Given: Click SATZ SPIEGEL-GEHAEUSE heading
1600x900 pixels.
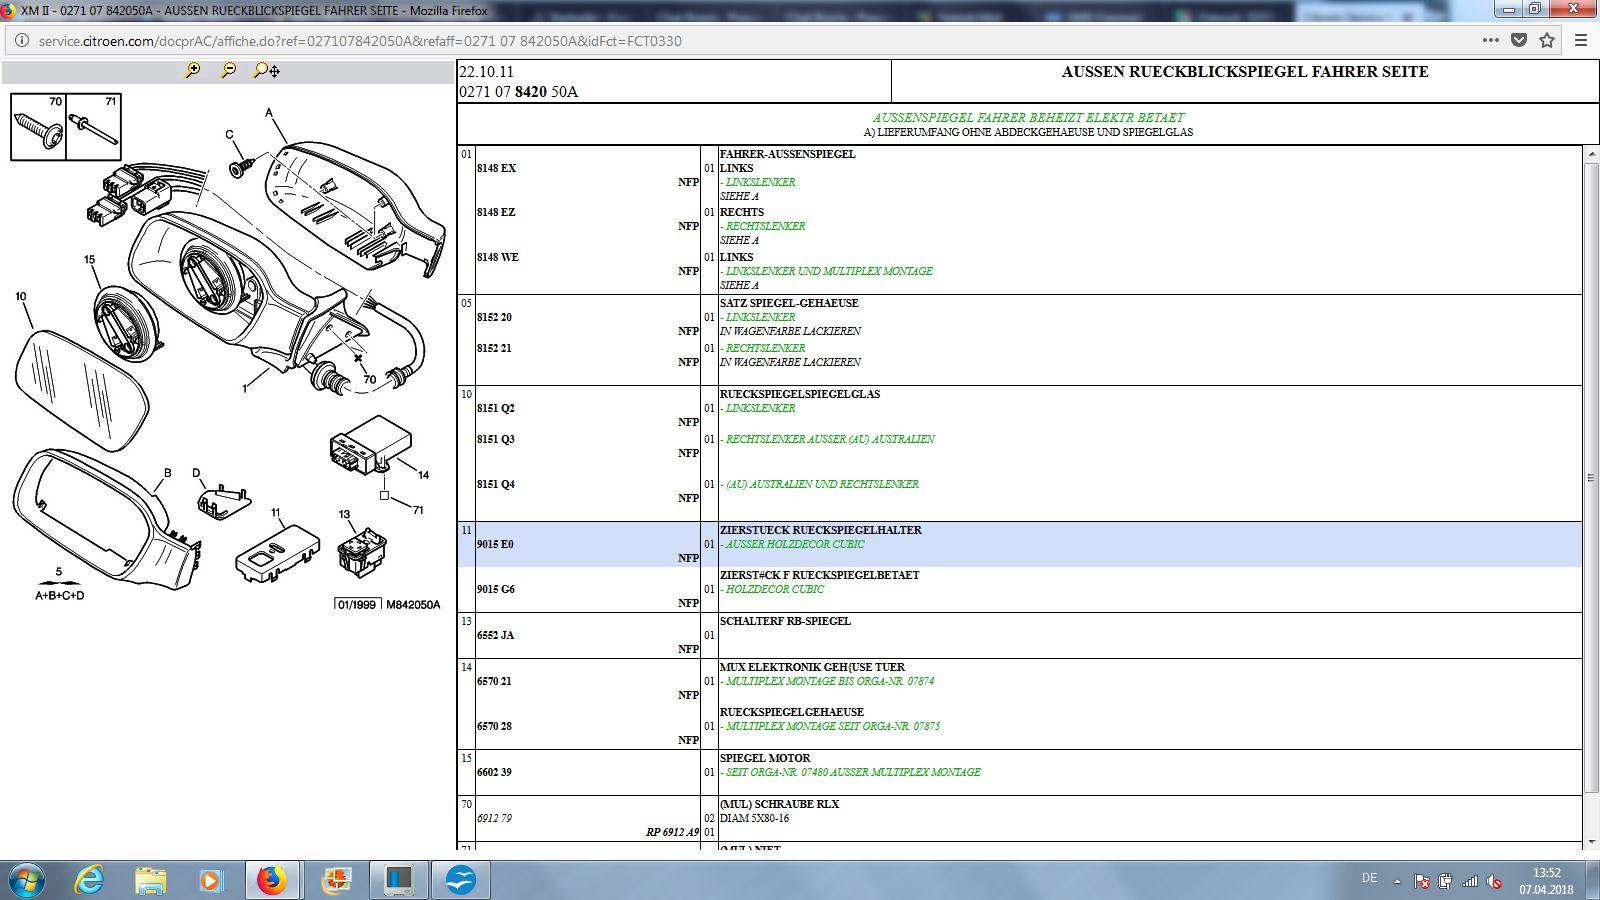Looking at the screenshot, I should (x=789, y=303).
